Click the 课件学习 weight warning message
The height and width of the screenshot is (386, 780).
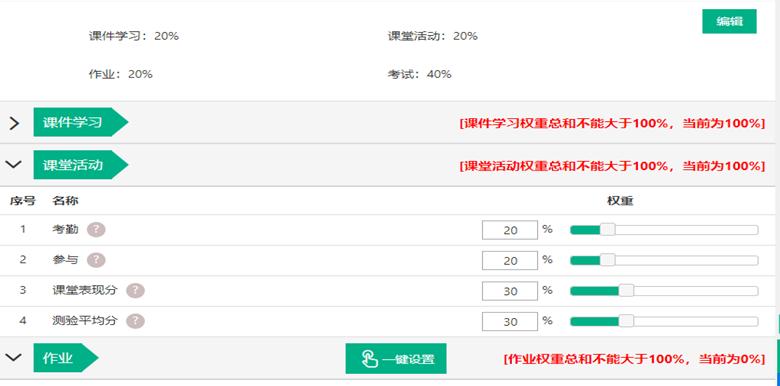click(612, 124)
